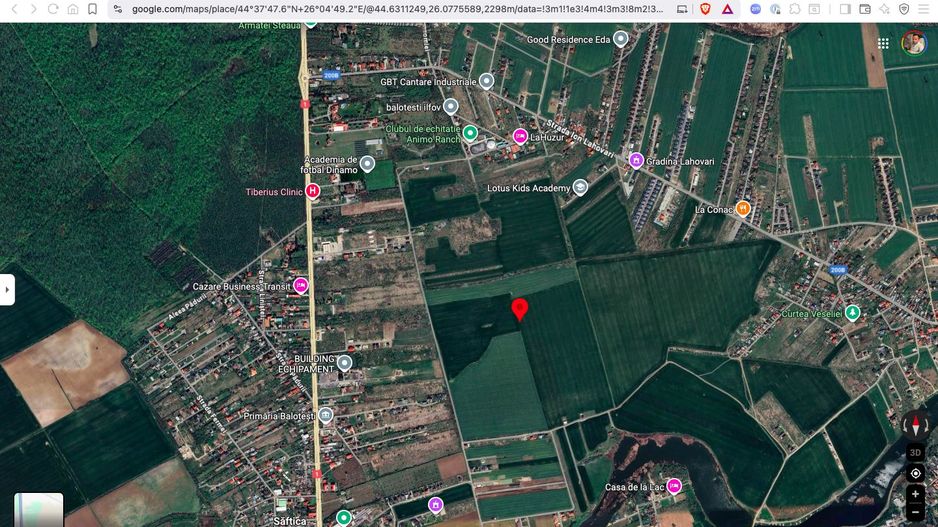
Task: Click the 'Curtea Veseliei' label
Action: tap(811, 313)
